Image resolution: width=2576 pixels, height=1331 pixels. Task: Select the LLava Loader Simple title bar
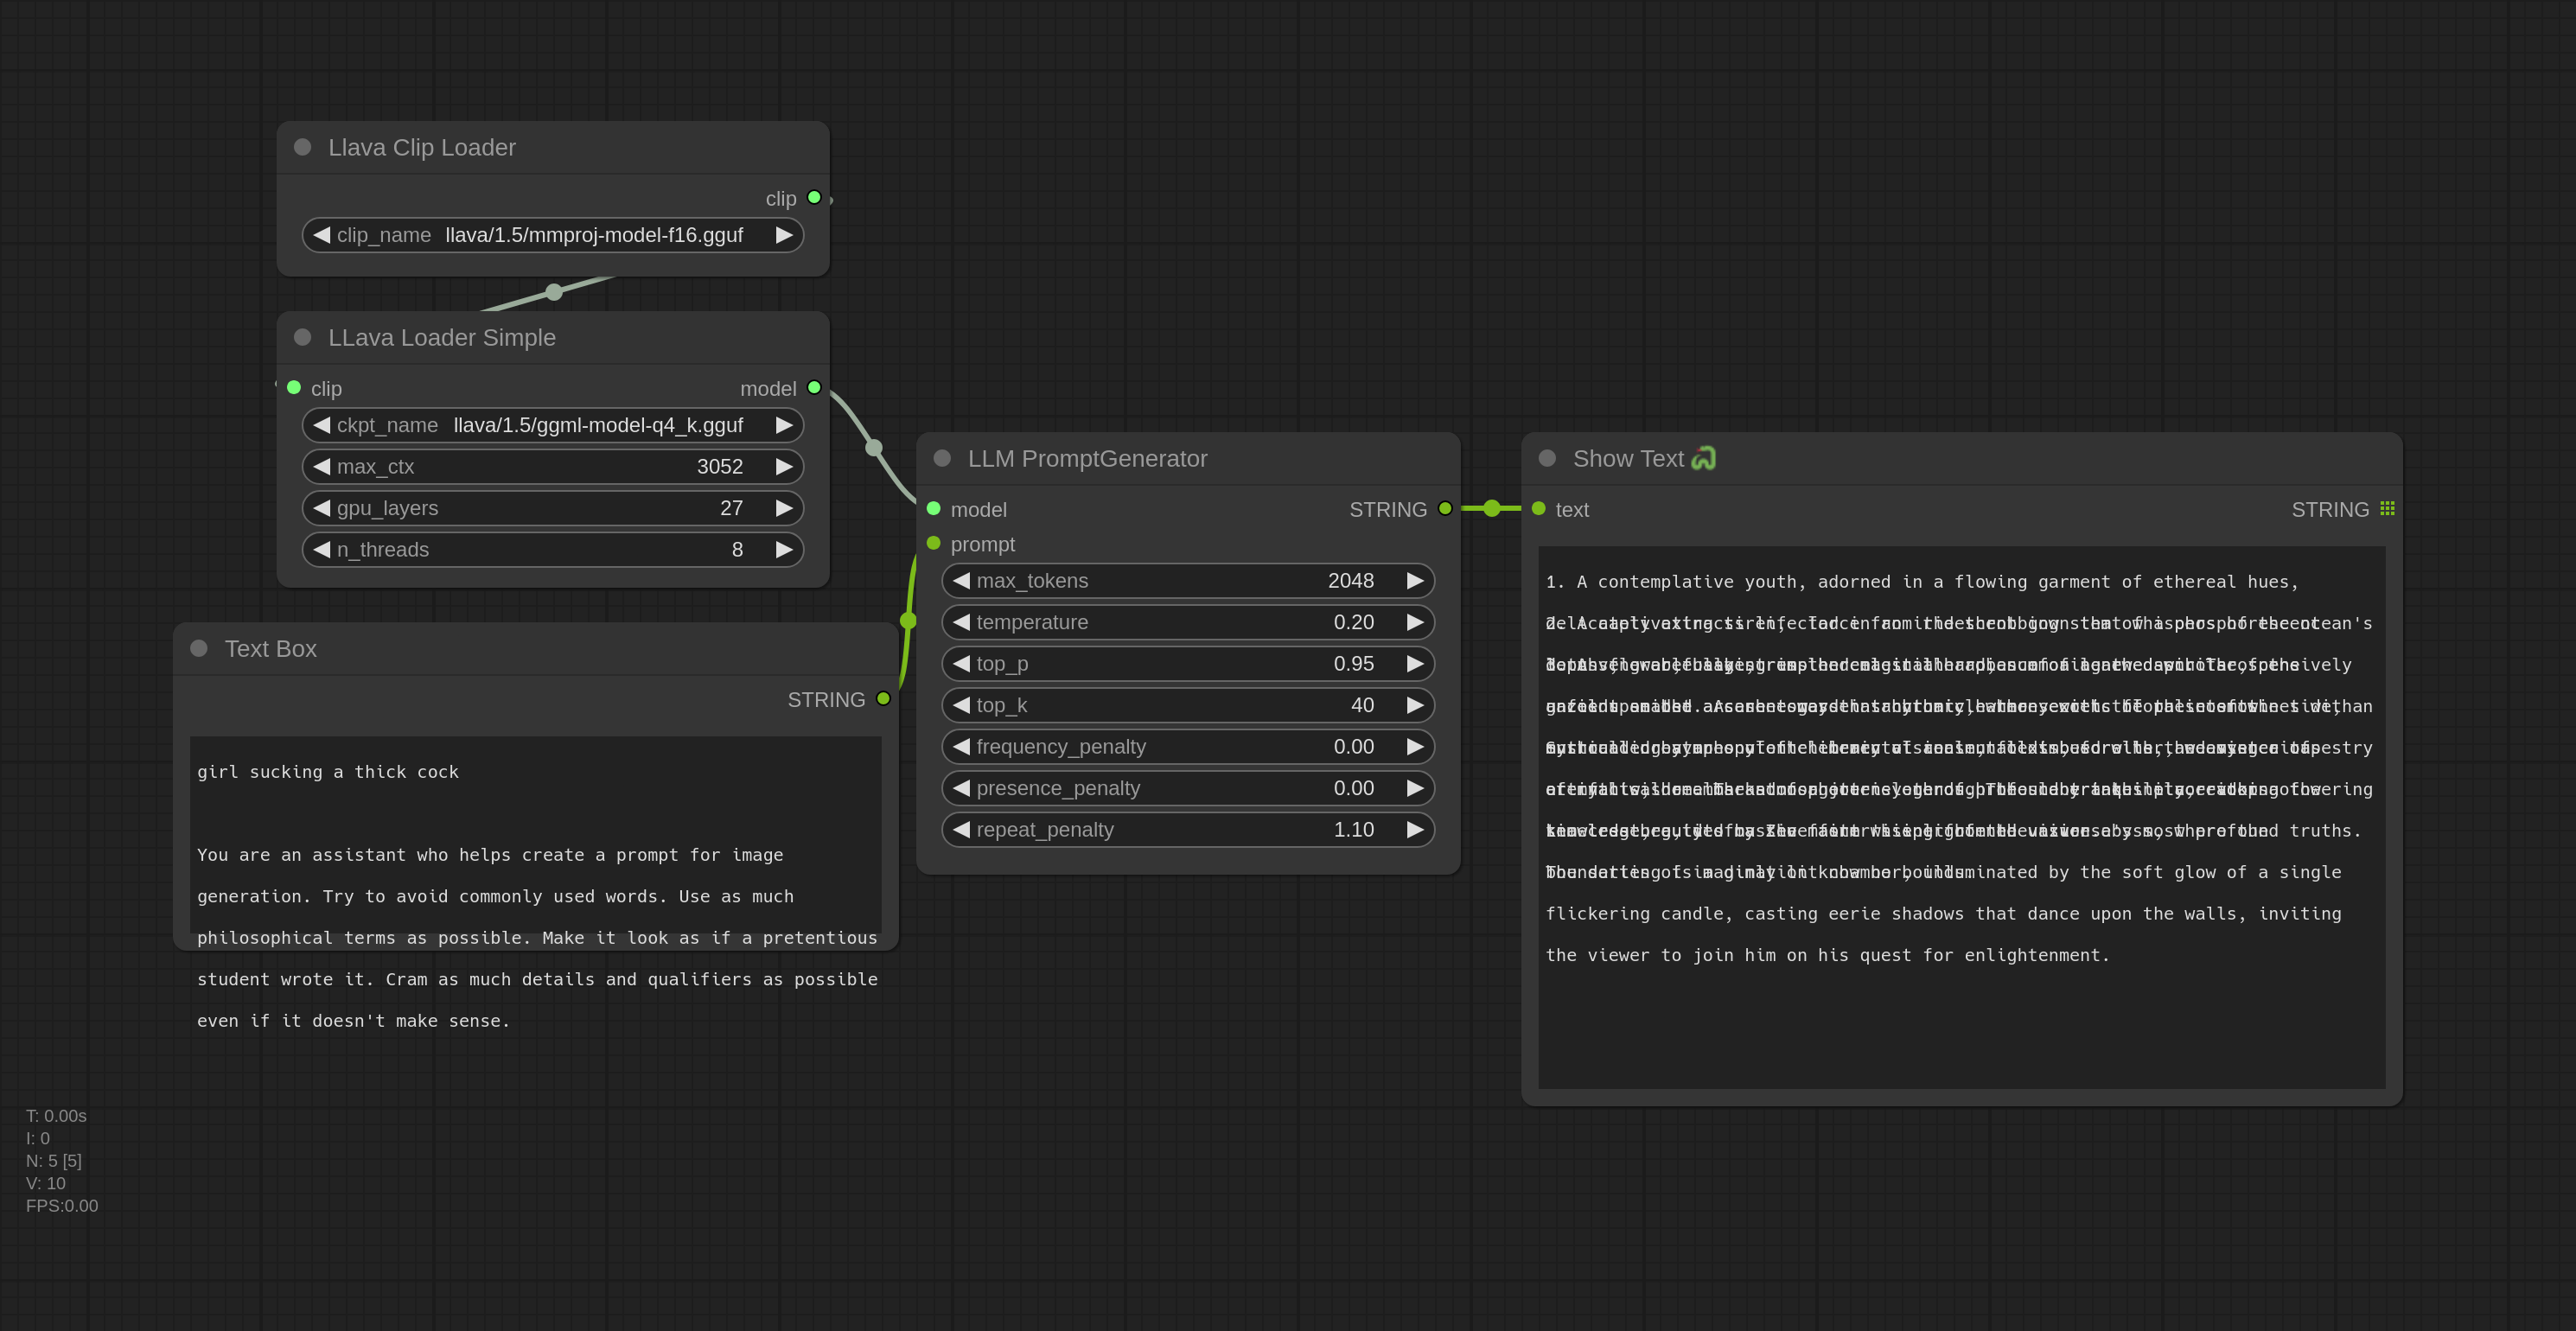(x=553, y=338)
